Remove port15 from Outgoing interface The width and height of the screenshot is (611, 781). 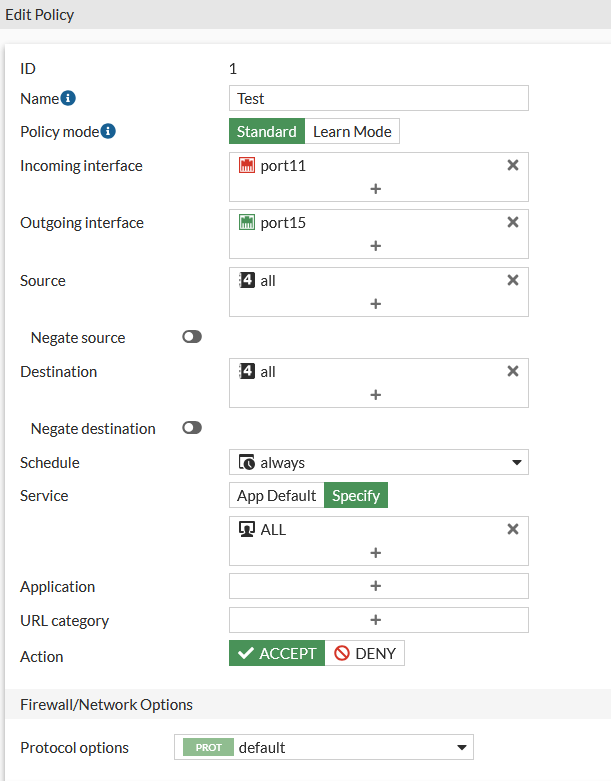(x=513, y=222)
